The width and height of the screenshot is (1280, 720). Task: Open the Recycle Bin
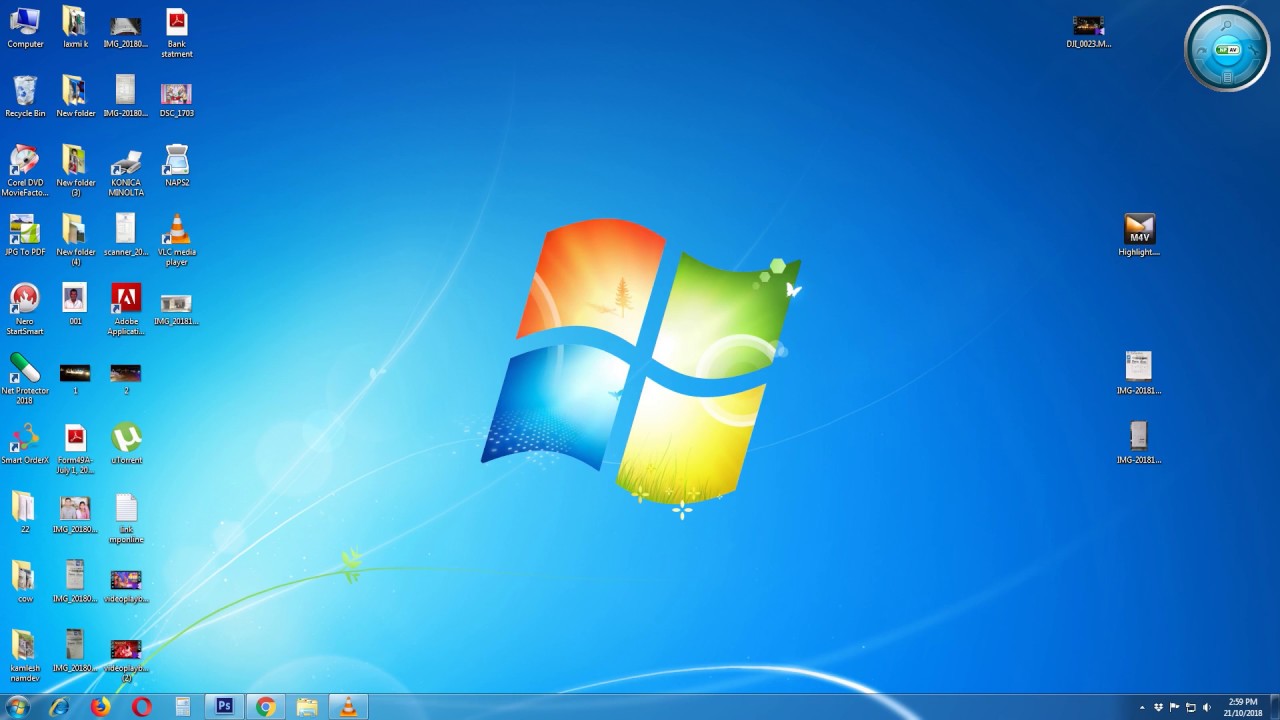point(25,97)
